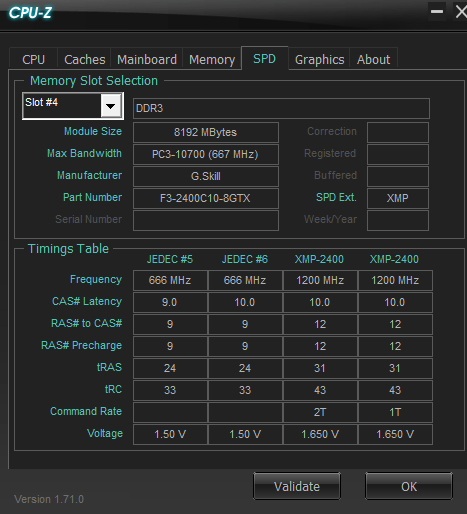The image size is (467, 514).
Task: Click JEDEC #5 tRAS value 24
Action: click(170, 368)
